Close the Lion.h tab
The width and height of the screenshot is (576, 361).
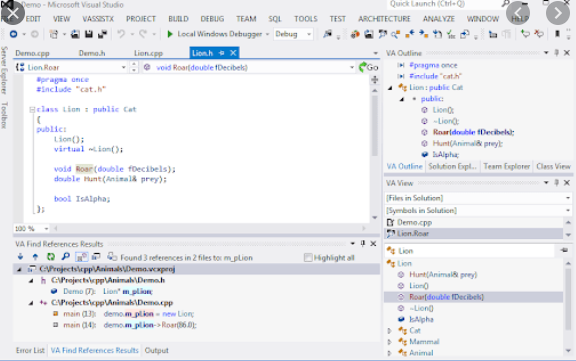tap(233, 53)
